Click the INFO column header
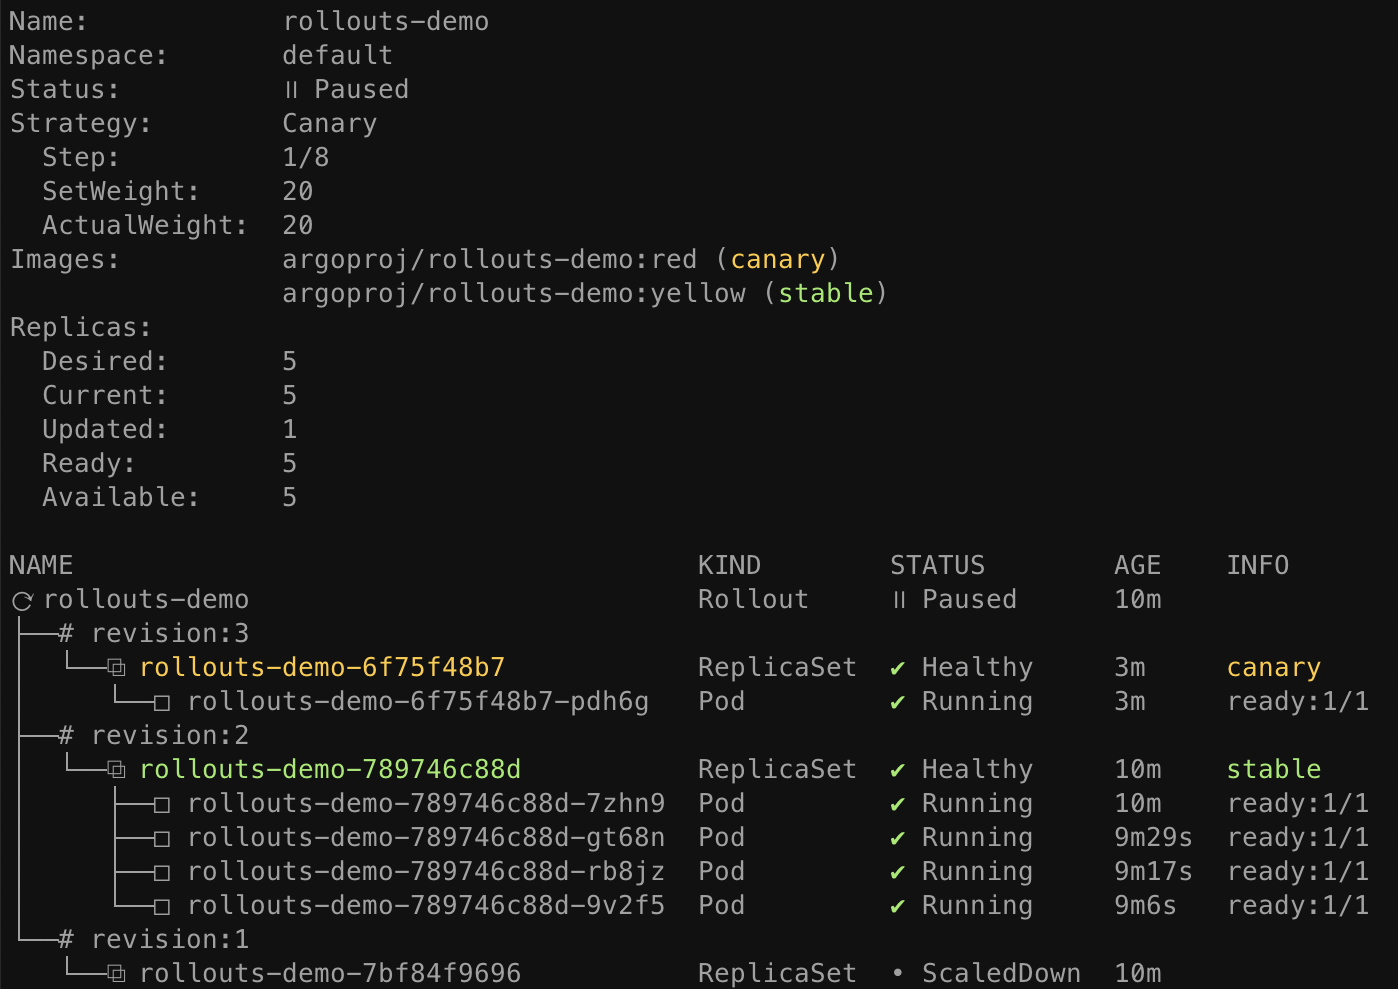Screen dimensions: 1398x989 (x=1258, y=566)
